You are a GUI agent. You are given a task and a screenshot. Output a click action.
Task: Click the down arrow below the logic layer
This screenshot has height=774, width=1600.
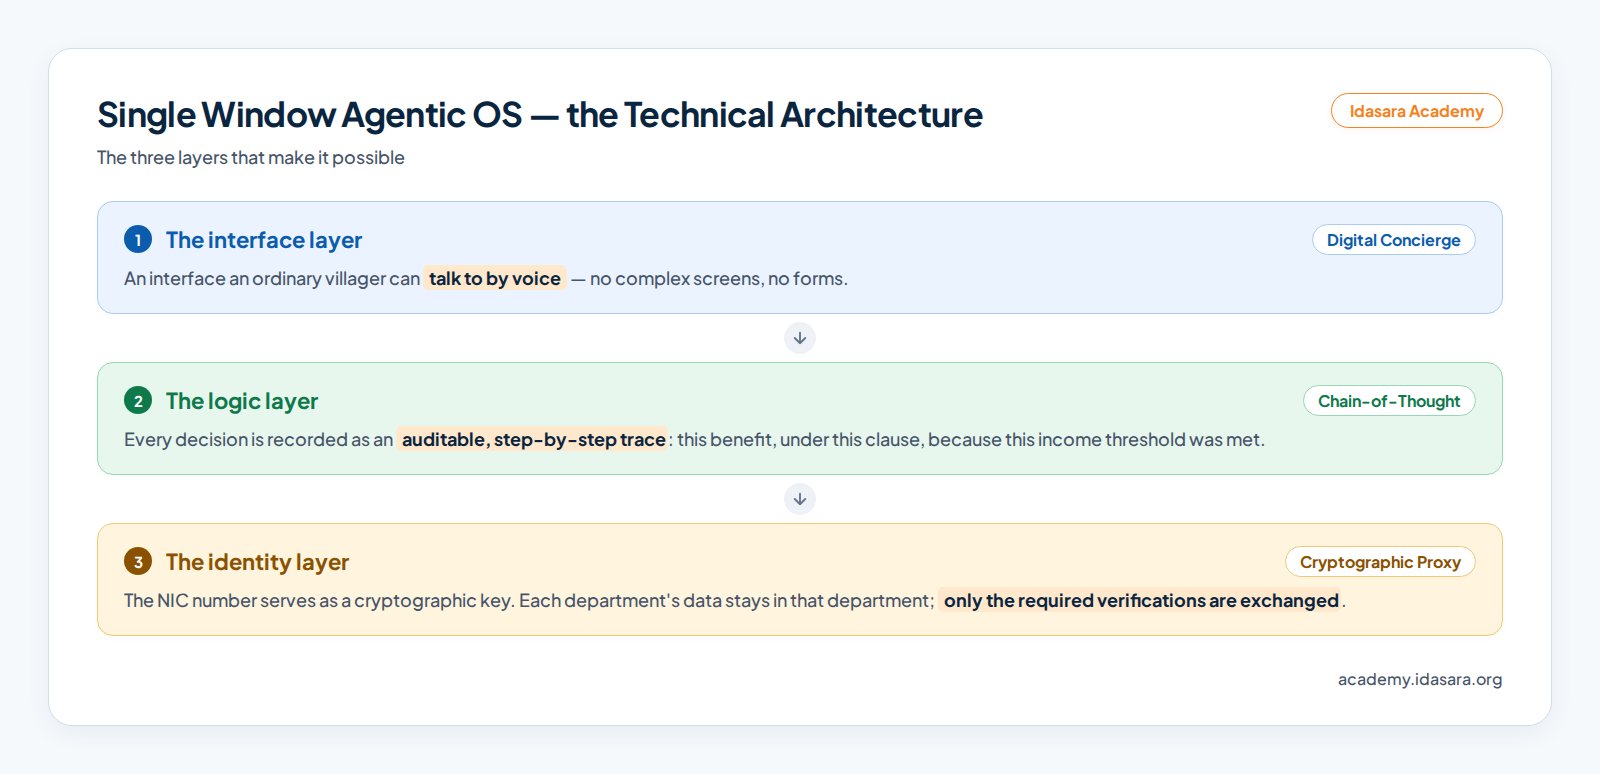pyautogui.click(x=800, y=499)
